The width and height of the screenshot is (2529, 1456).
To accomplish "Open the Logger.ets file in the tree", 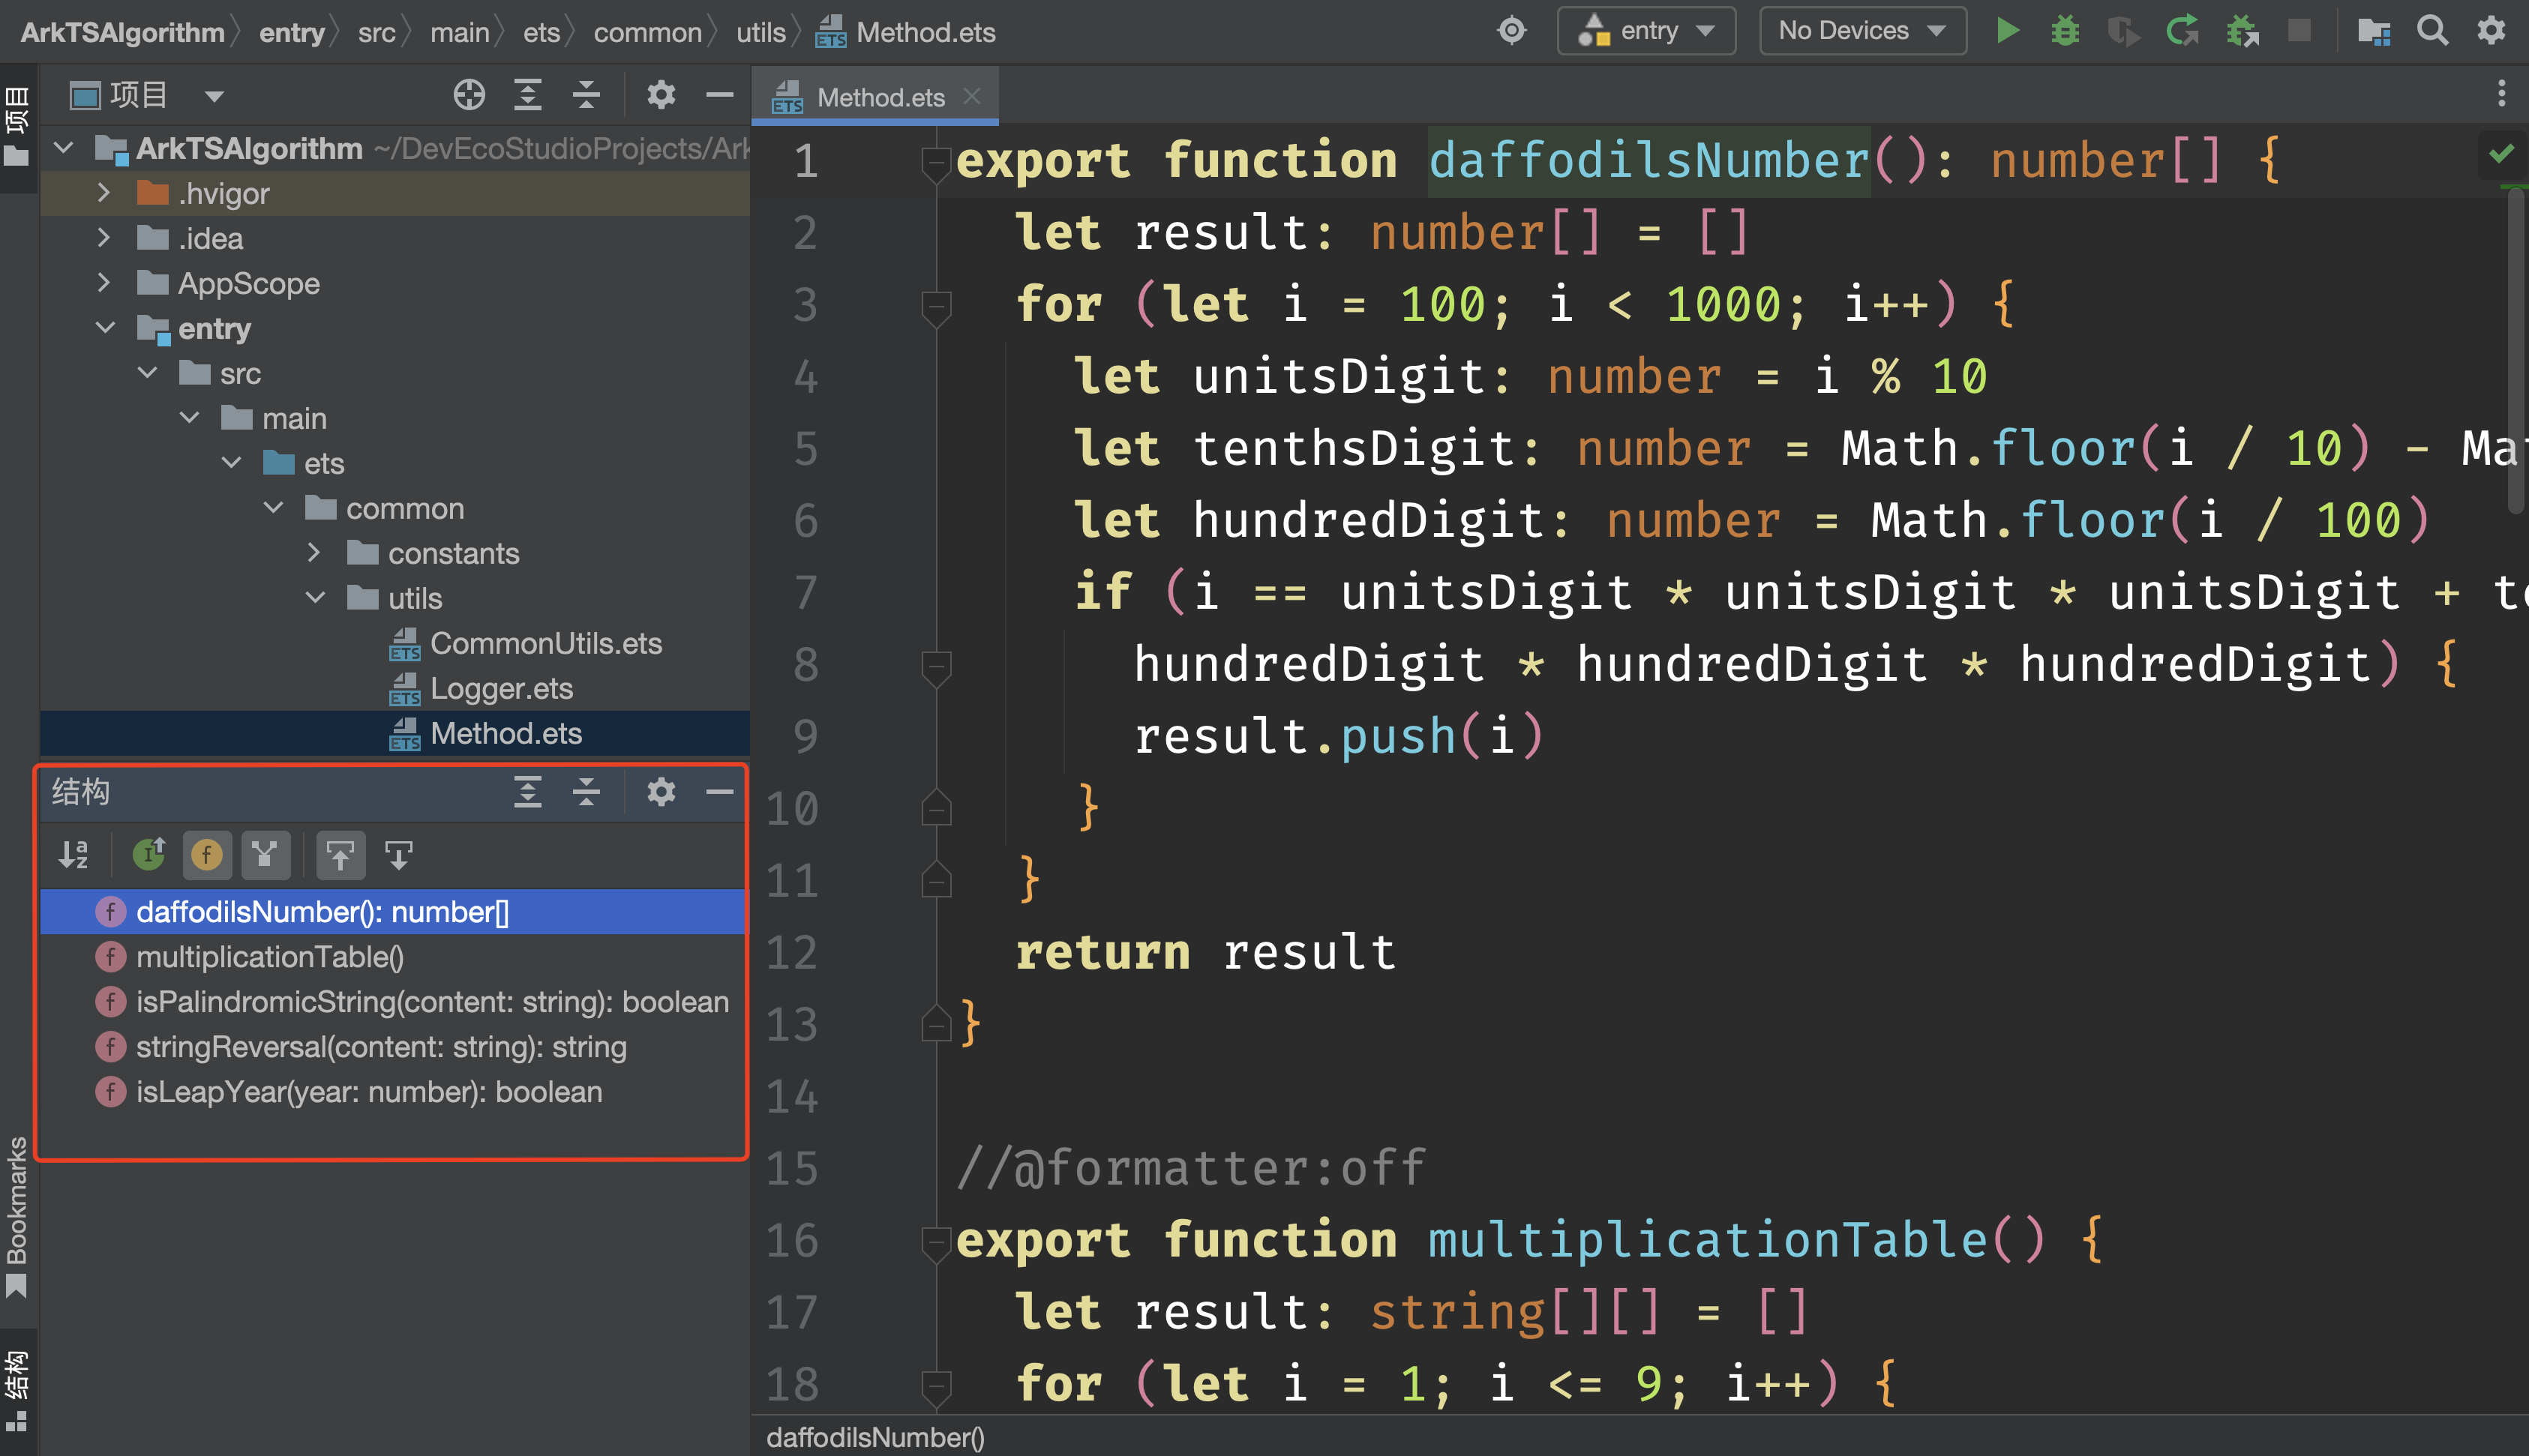I will point(500,688).
